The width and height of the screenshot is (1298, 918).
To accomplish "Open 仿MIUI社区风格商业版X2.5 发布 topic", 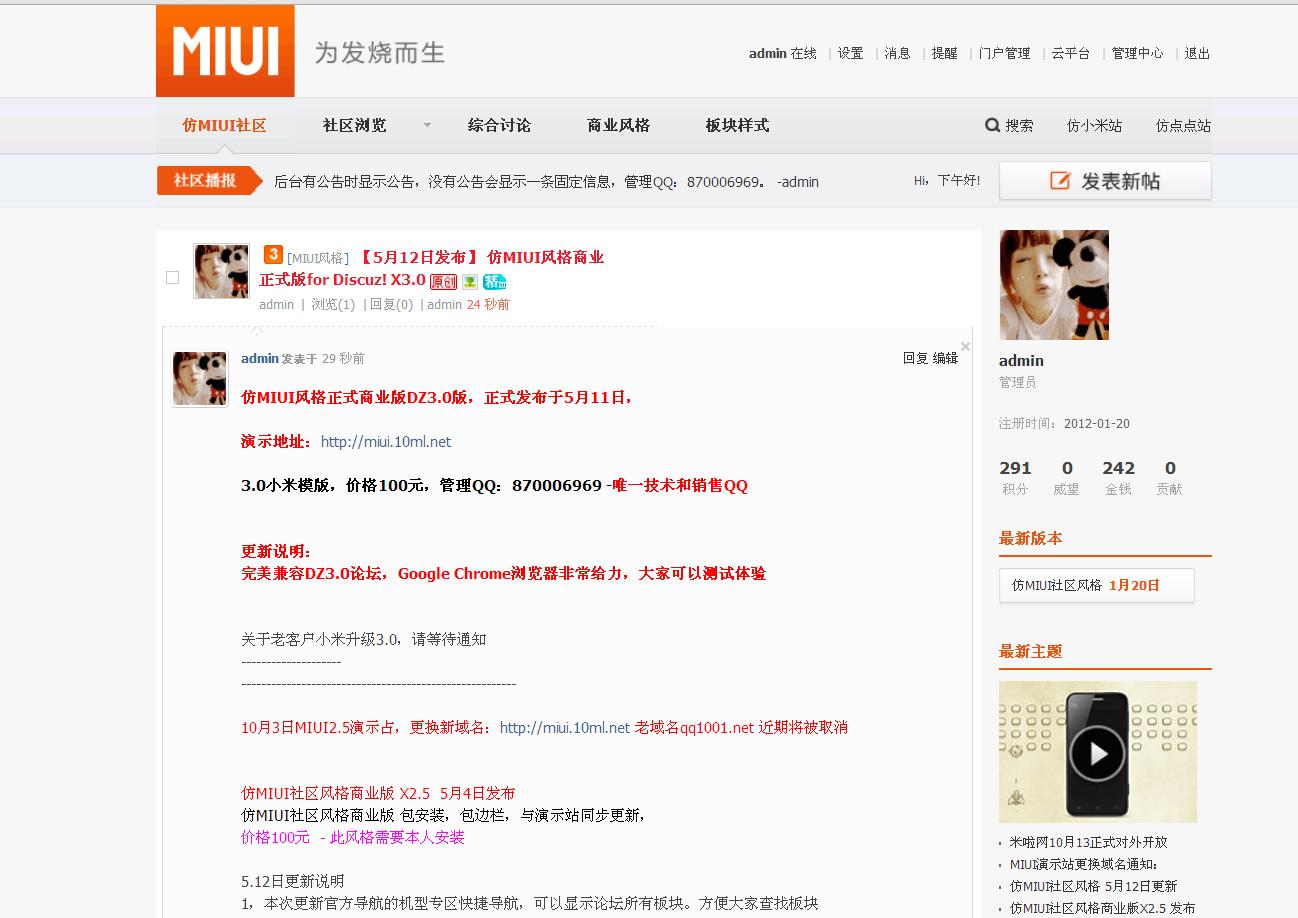I will pos(1102,908).
